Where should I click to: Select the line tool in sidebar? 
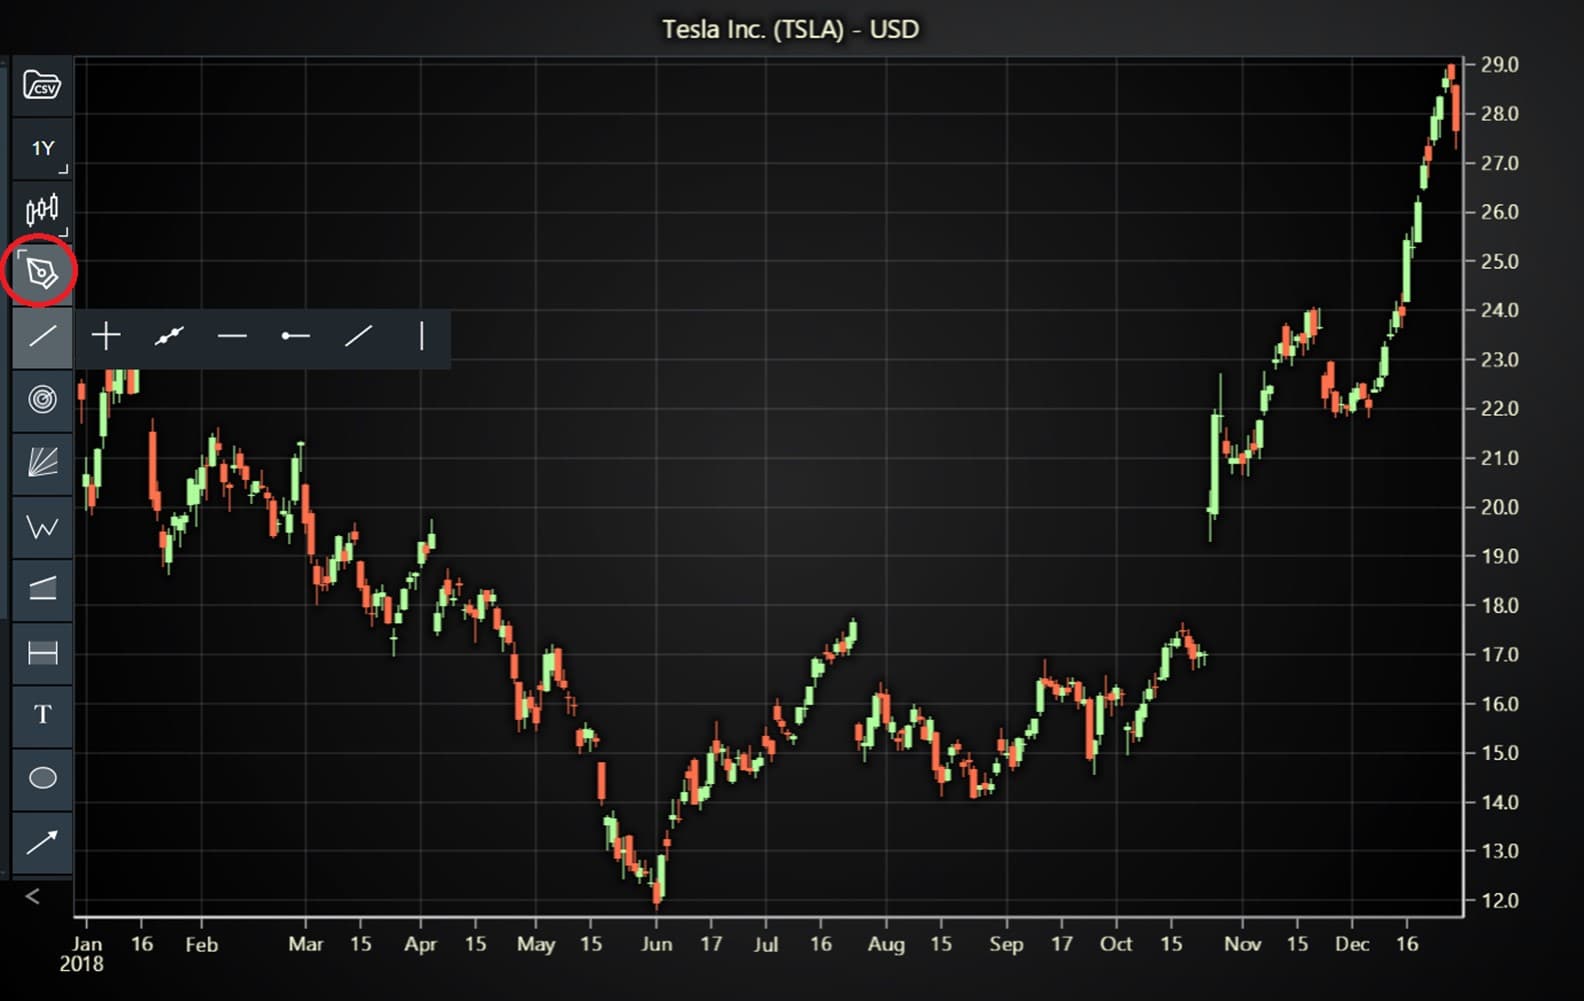click(42, 336)
